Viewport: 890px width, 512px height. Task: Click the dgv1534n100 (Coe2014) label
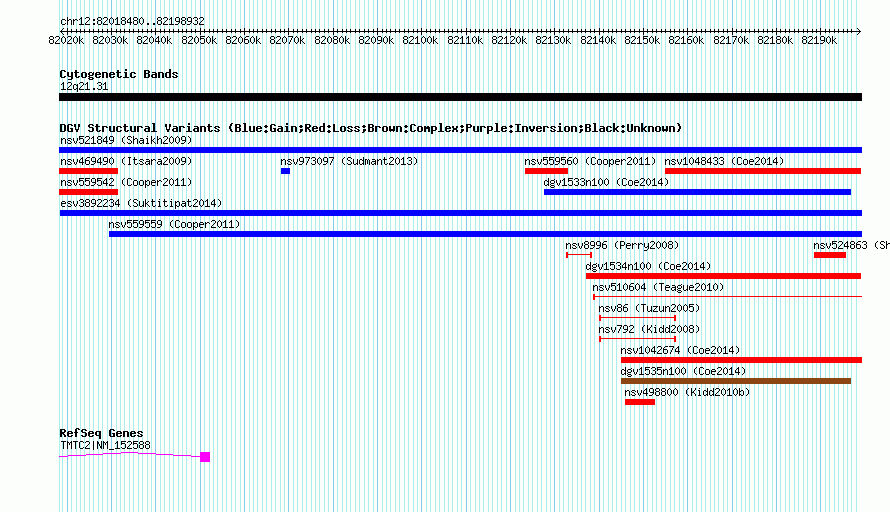click(x=648, y=266)
